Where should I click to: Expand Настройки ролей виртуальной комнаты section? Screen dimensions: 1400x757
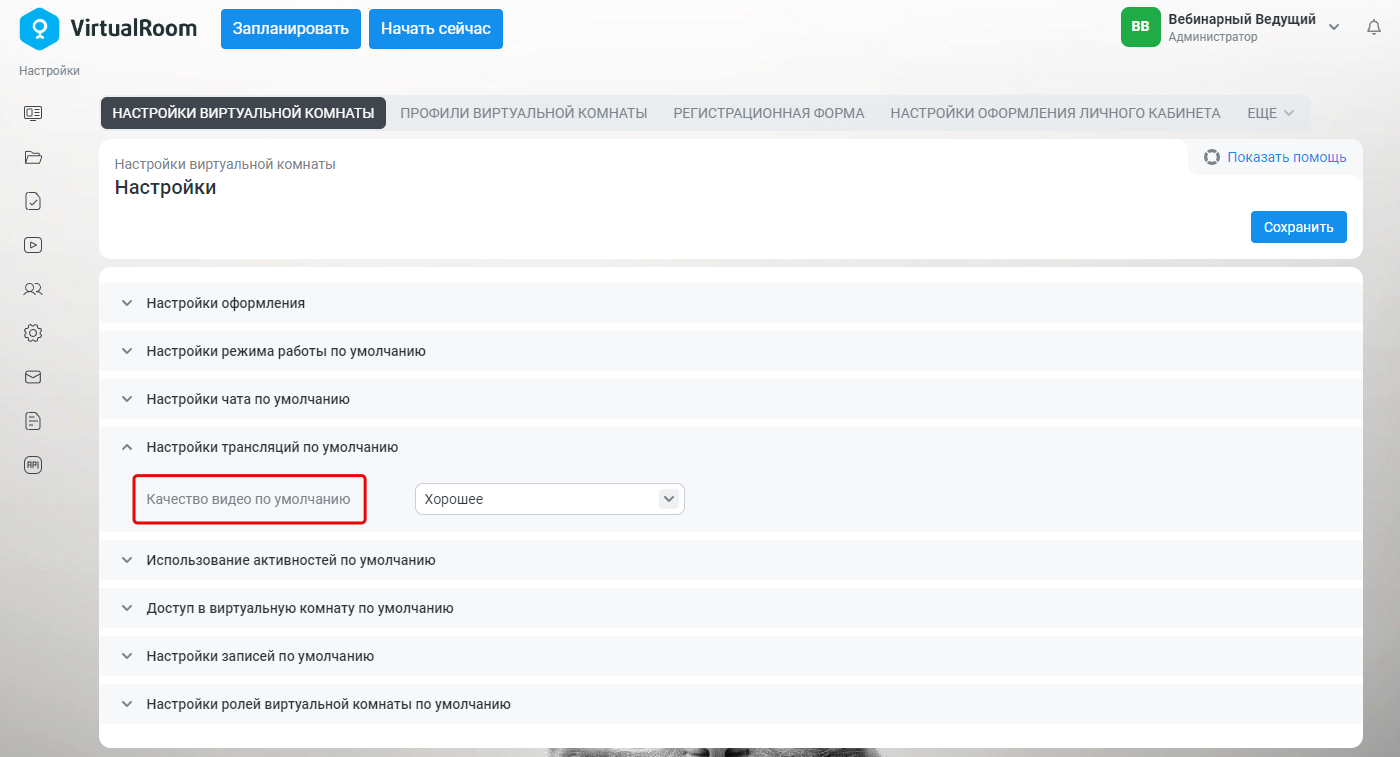click(730, 704)
